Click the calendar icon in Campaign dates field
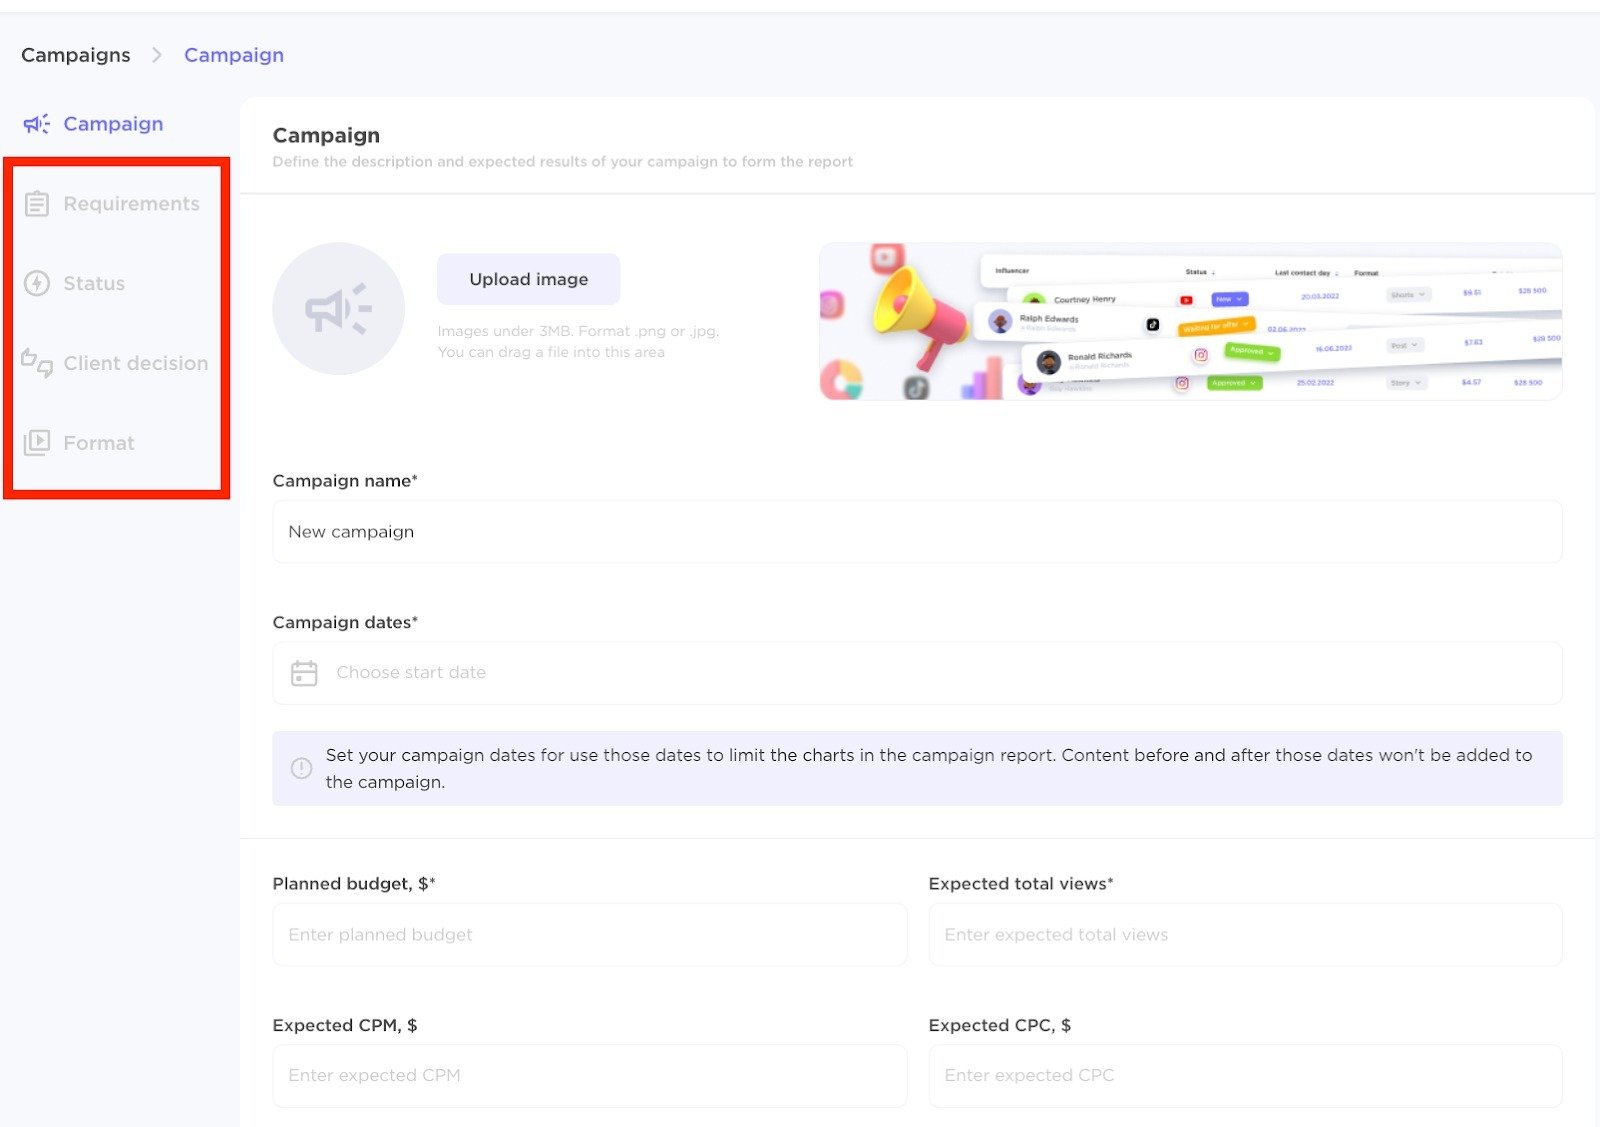 305,672
